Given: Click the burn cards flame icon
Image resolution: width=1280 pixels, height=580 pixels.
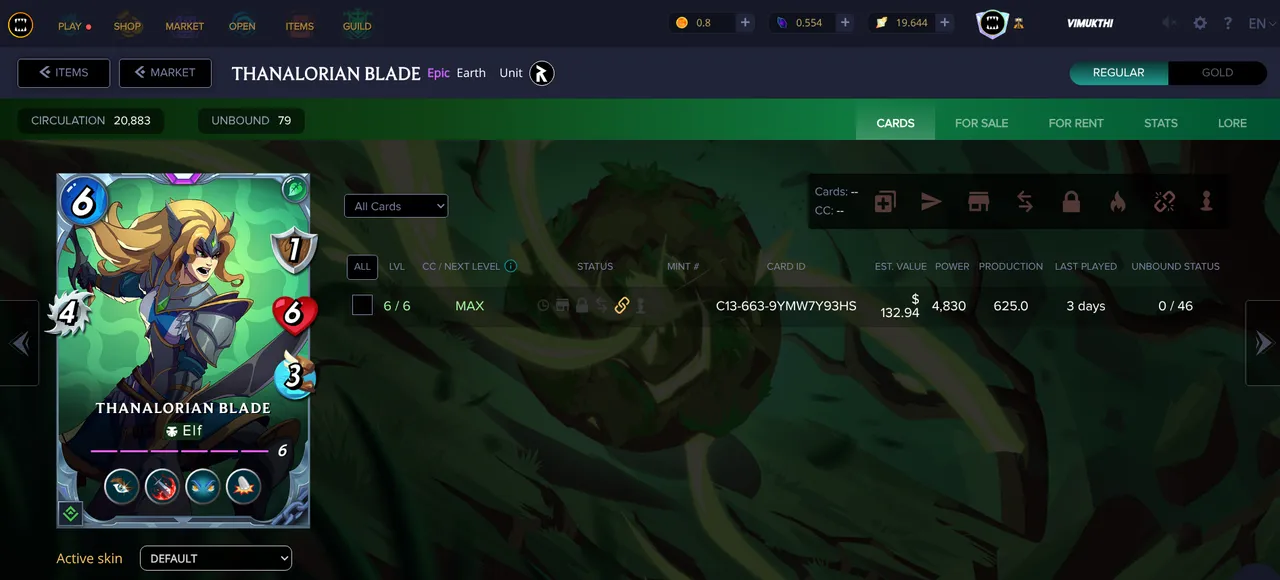Looking at the screenshot, I should coord(1118,202).
